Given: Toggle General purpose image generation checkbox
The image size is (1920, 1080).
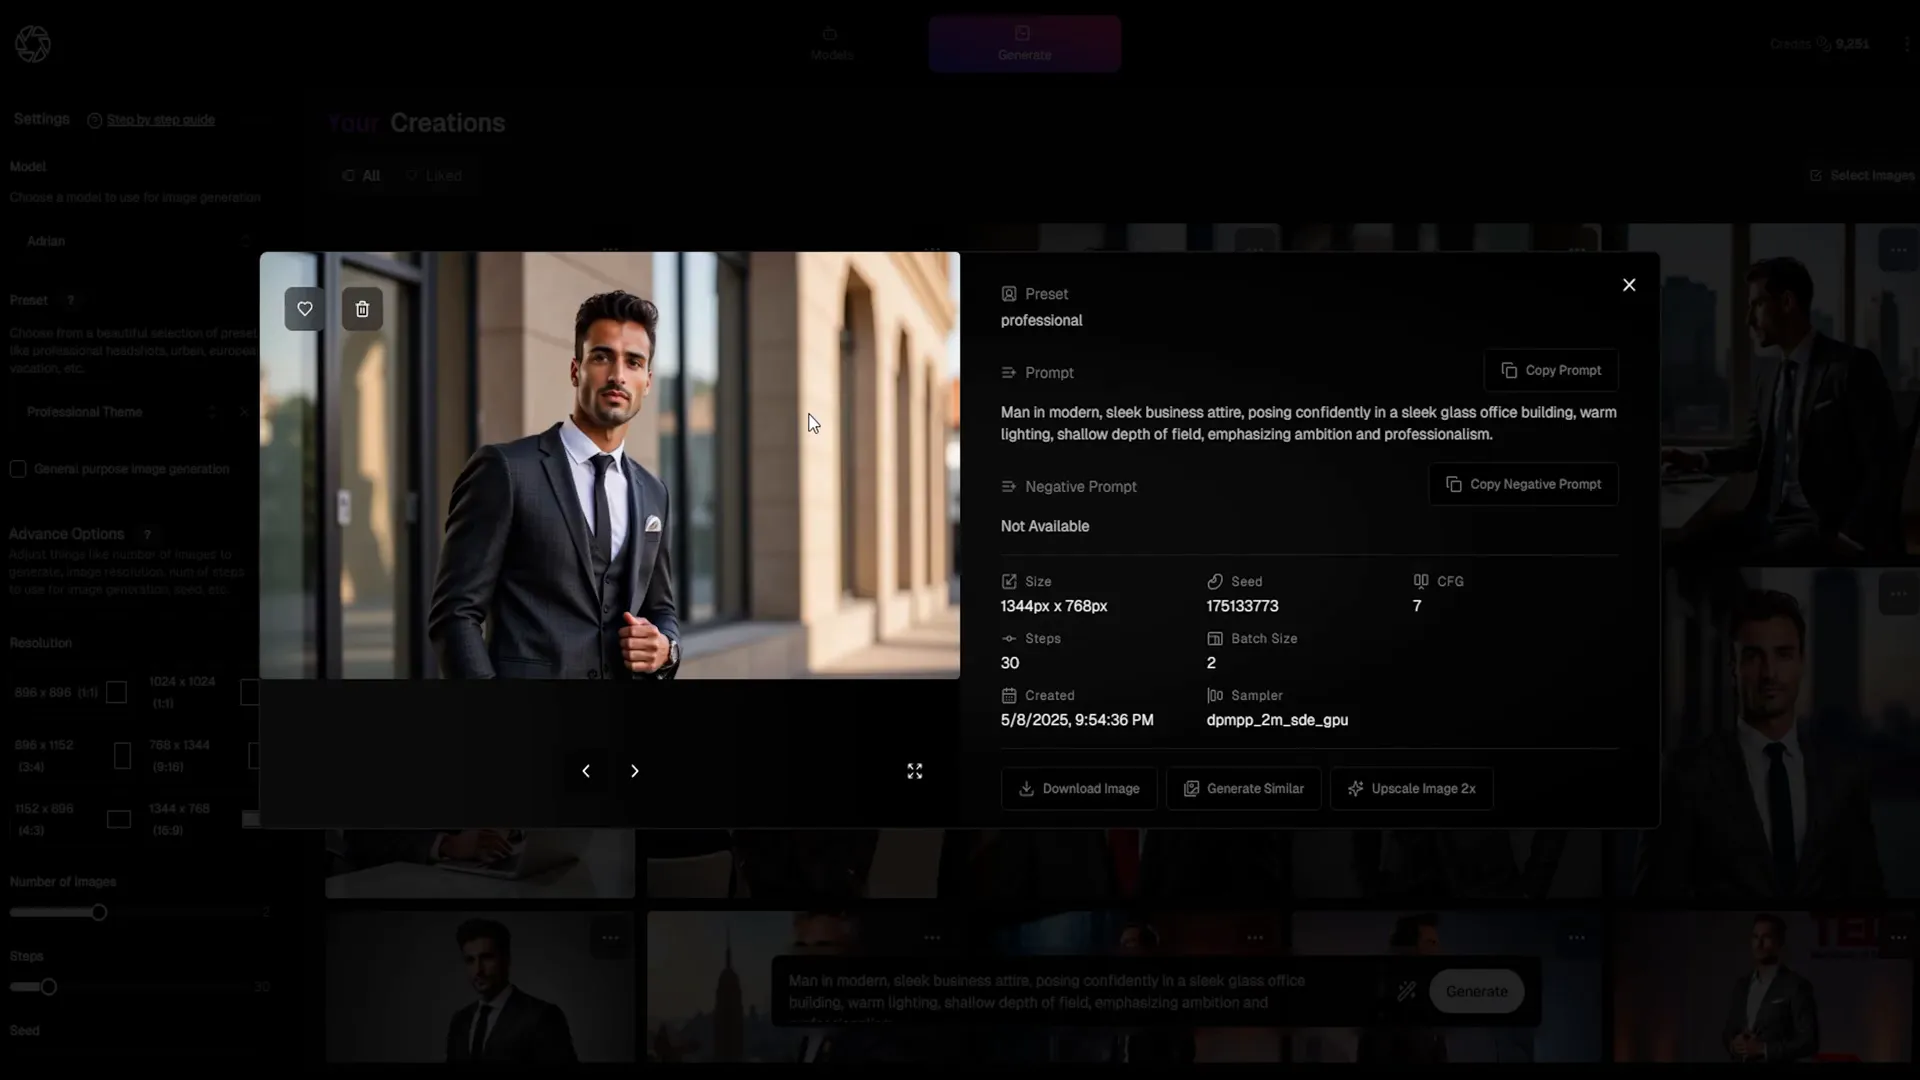Looking at the screenshot, I should 18,469.
